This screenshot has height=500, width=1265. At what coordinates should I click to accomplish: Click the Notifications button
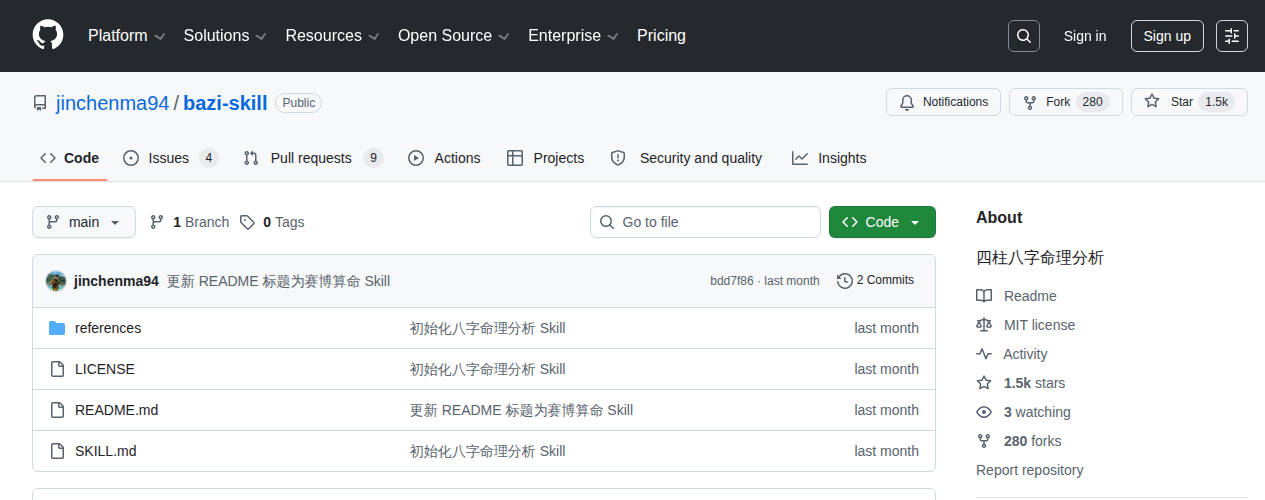(943, 102)
